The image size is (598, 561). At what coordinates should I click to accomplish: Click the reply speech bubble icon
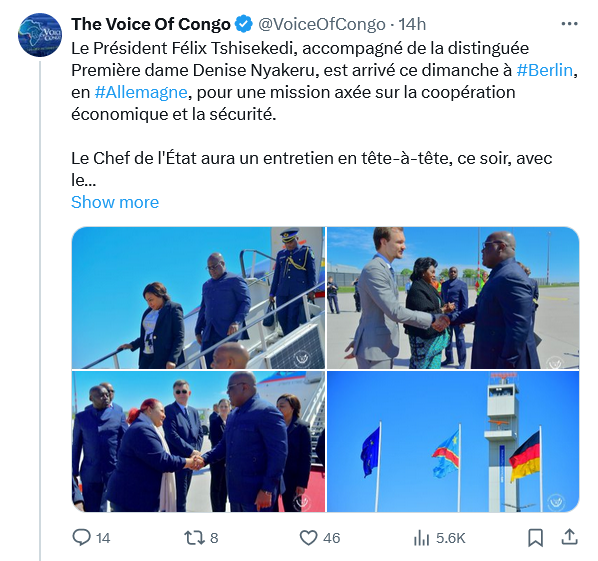click(81, 538)
